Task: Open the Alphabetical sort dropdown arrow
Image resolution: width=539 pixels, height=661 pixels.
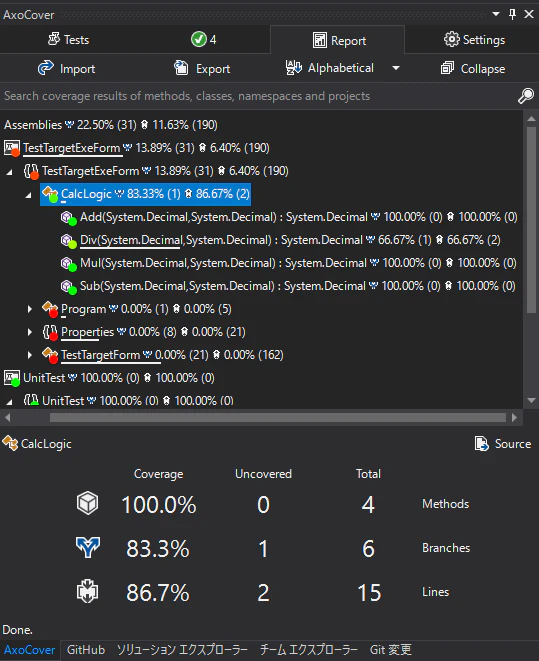Action: [x=396, y=68]
